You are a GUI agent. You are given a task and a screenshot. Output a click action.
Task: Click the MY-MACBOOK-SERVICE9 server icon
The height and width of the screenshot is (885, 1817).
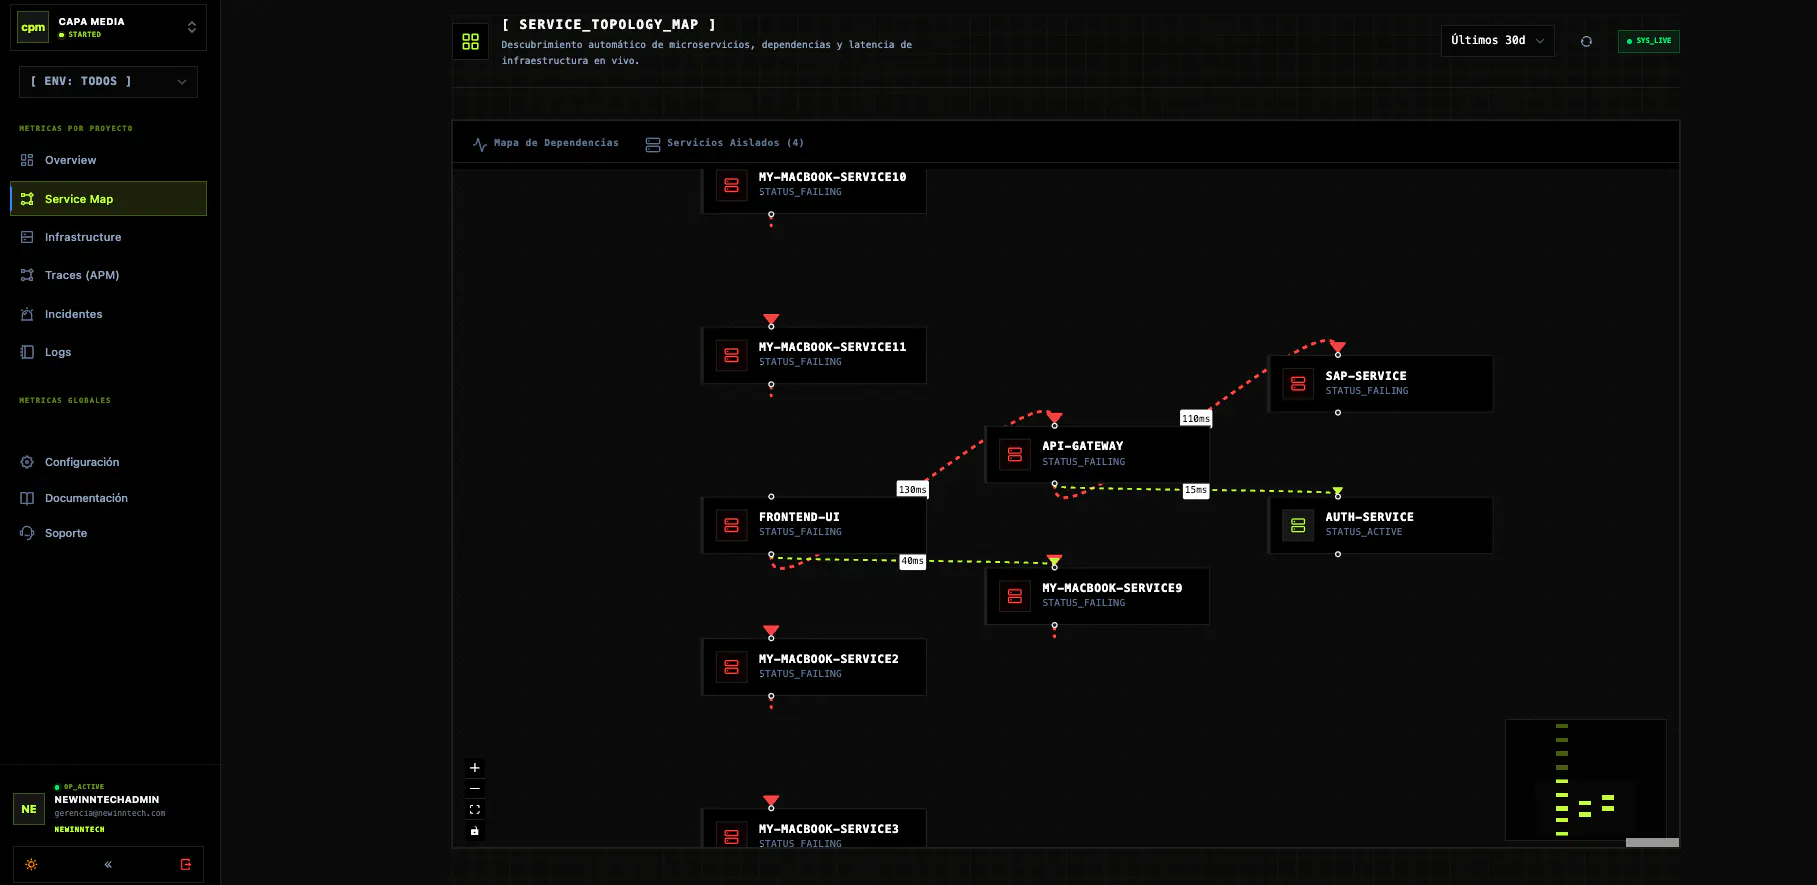coord(1015,596)
